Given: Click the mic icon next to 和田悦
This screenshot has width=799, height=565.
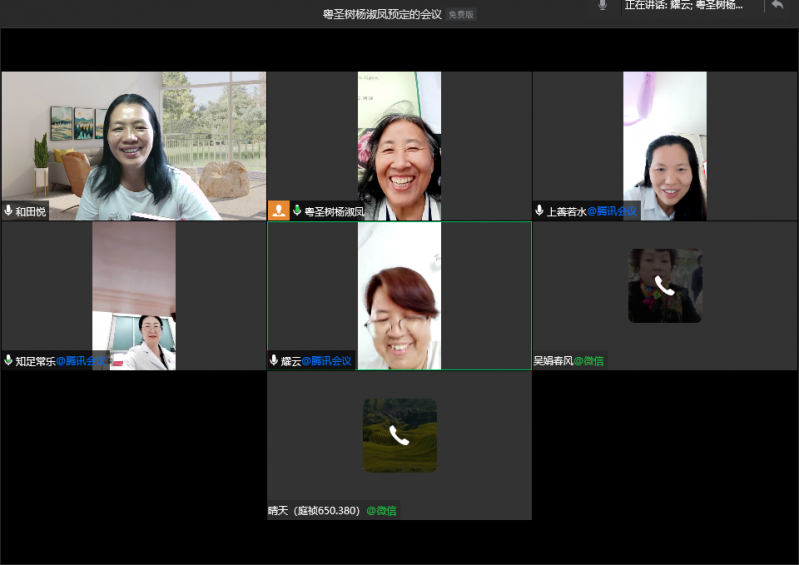Looking at the screenshot, I should [9, 211].
